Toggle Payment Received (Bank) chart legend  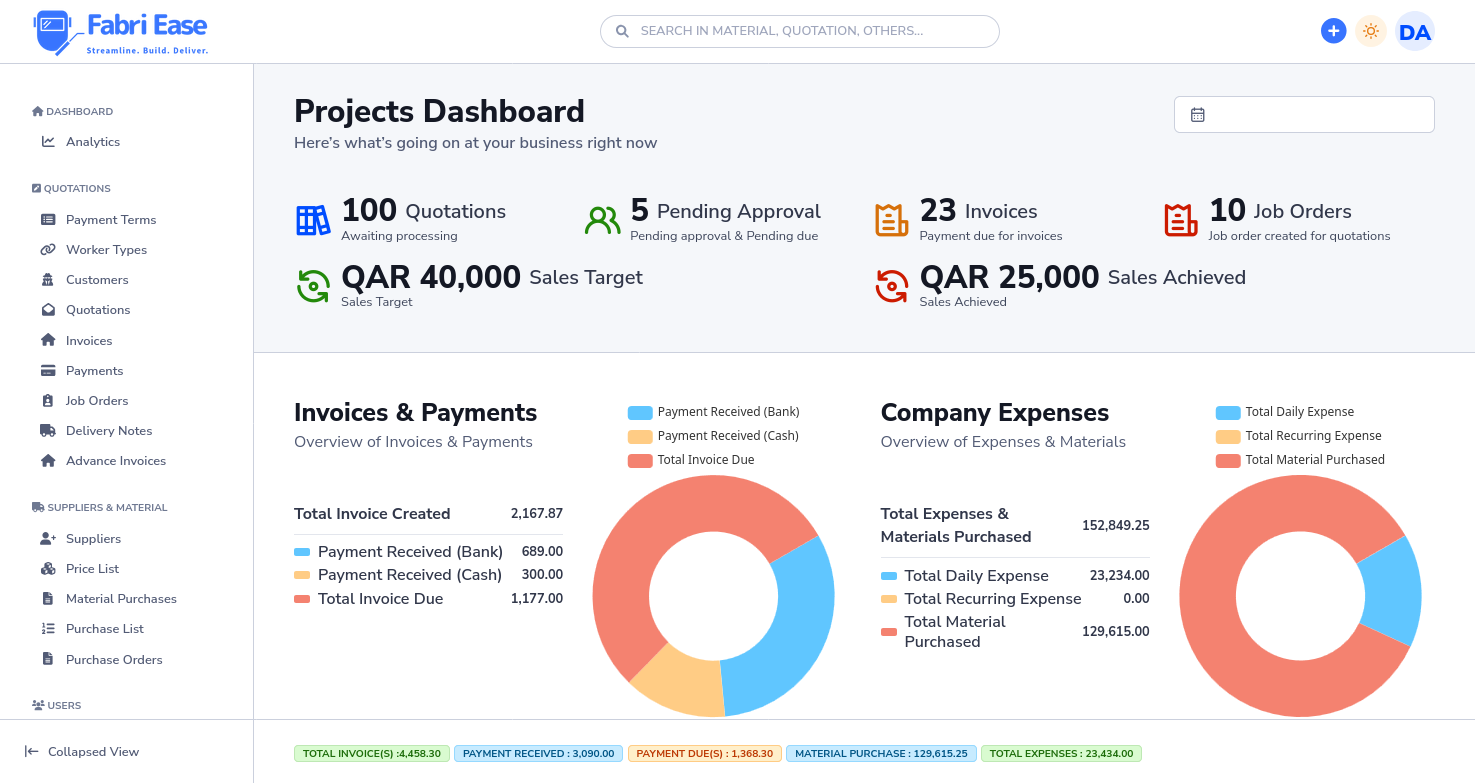coord(714,412)
